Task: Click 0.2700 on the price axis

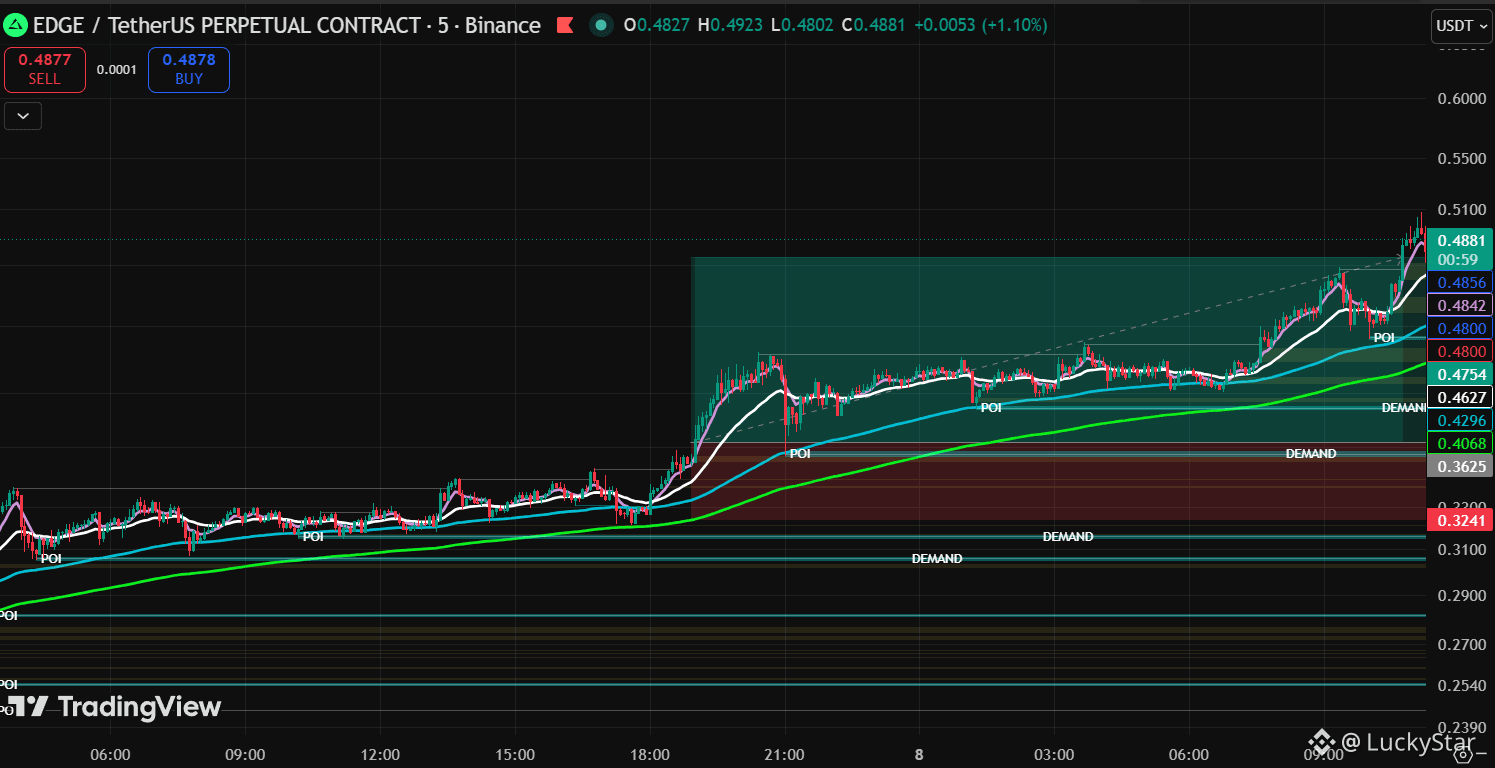Action: point(1461,645)
